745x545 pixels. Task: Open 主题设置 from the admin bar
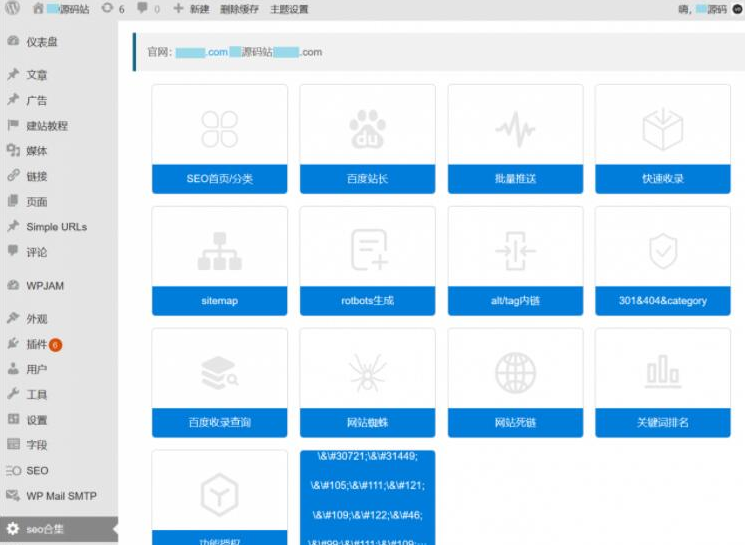click(289, 9)
